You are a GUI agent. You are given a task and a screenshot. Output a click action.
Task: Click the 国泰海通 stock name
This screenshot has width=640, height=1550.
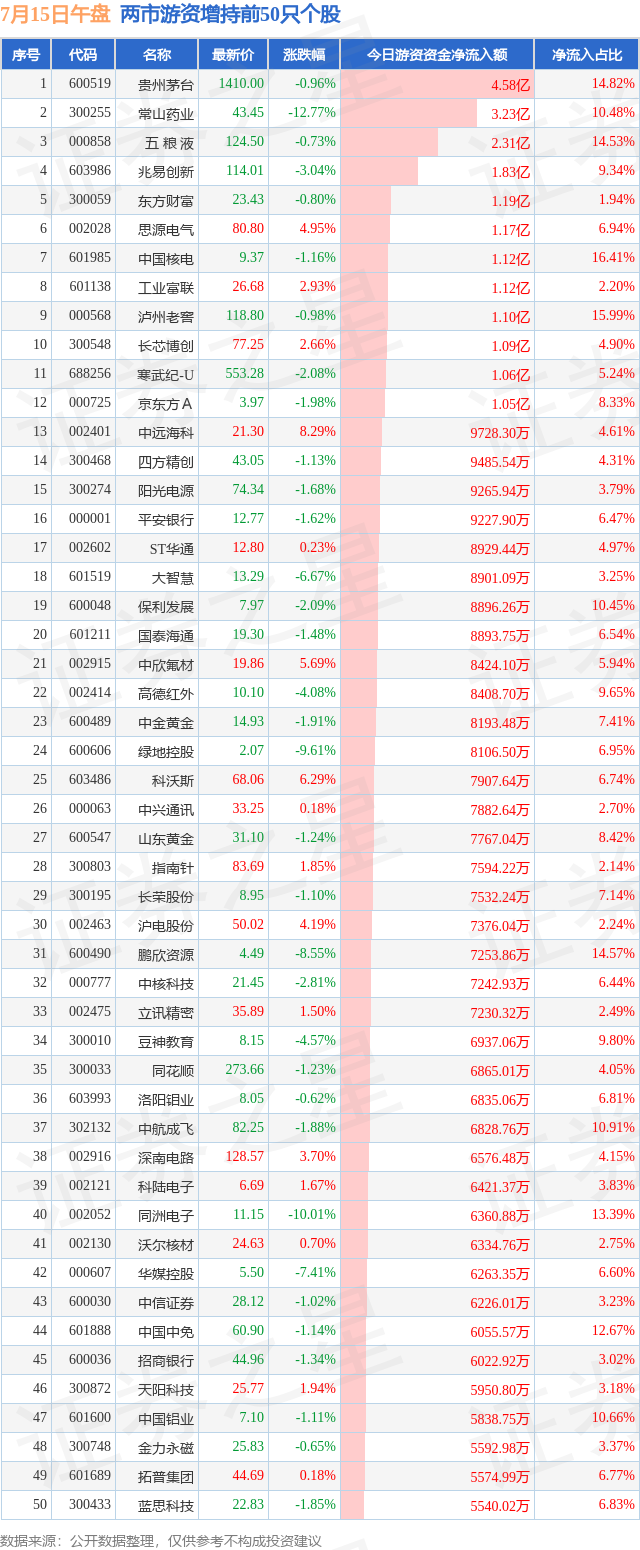click(x=166, y=636)
